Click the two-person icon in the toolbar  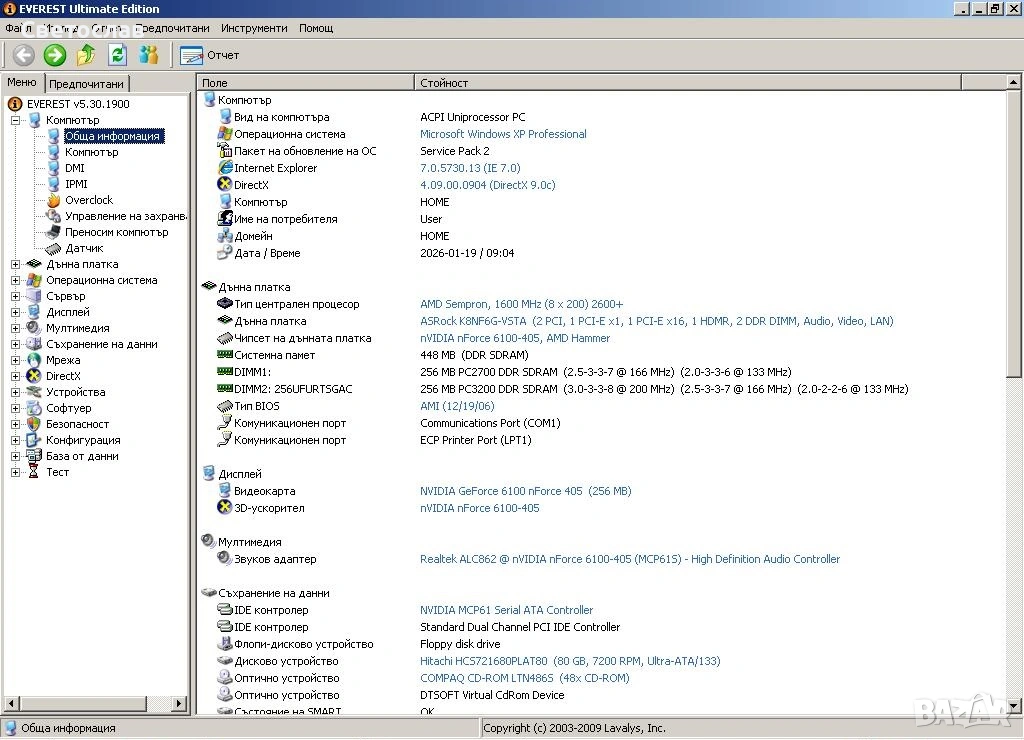point(149,55)
